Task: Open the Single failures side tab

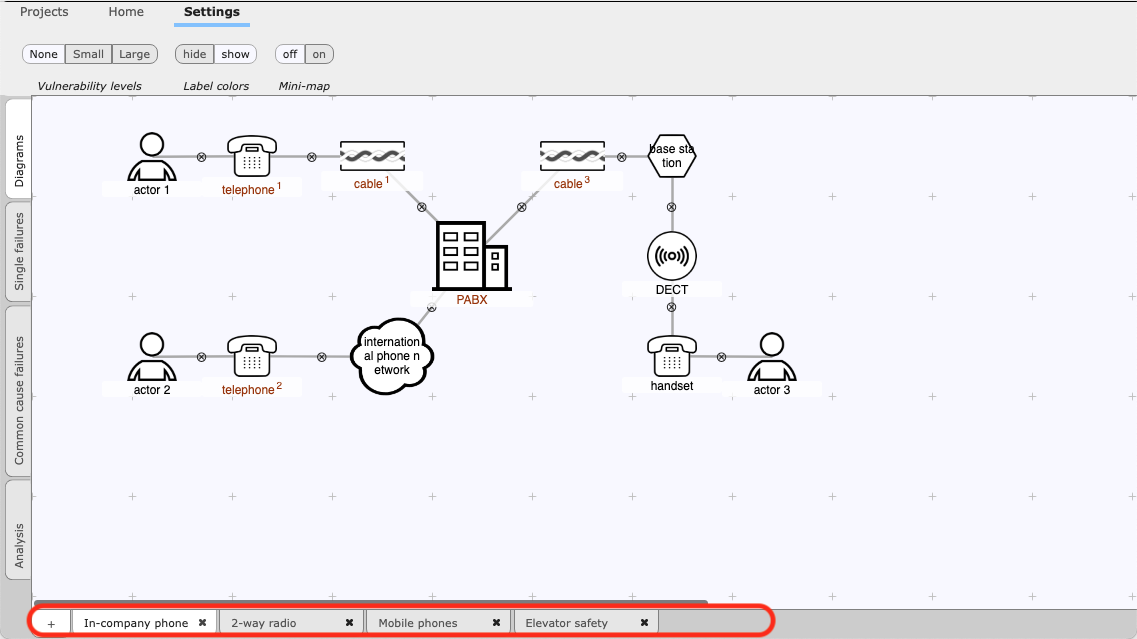Action: coord(19,250)
